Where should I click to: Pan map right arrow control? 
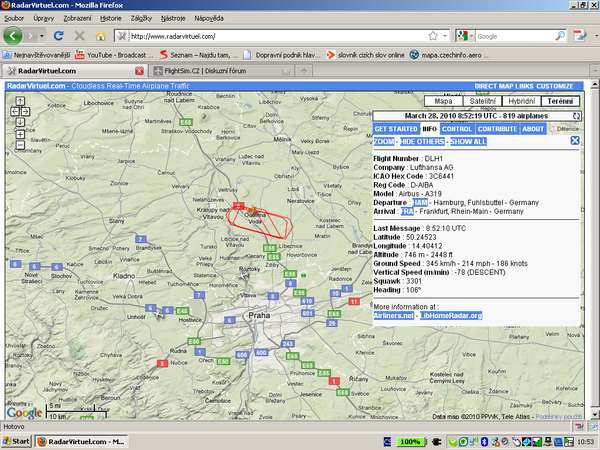(x=25, y=112)
